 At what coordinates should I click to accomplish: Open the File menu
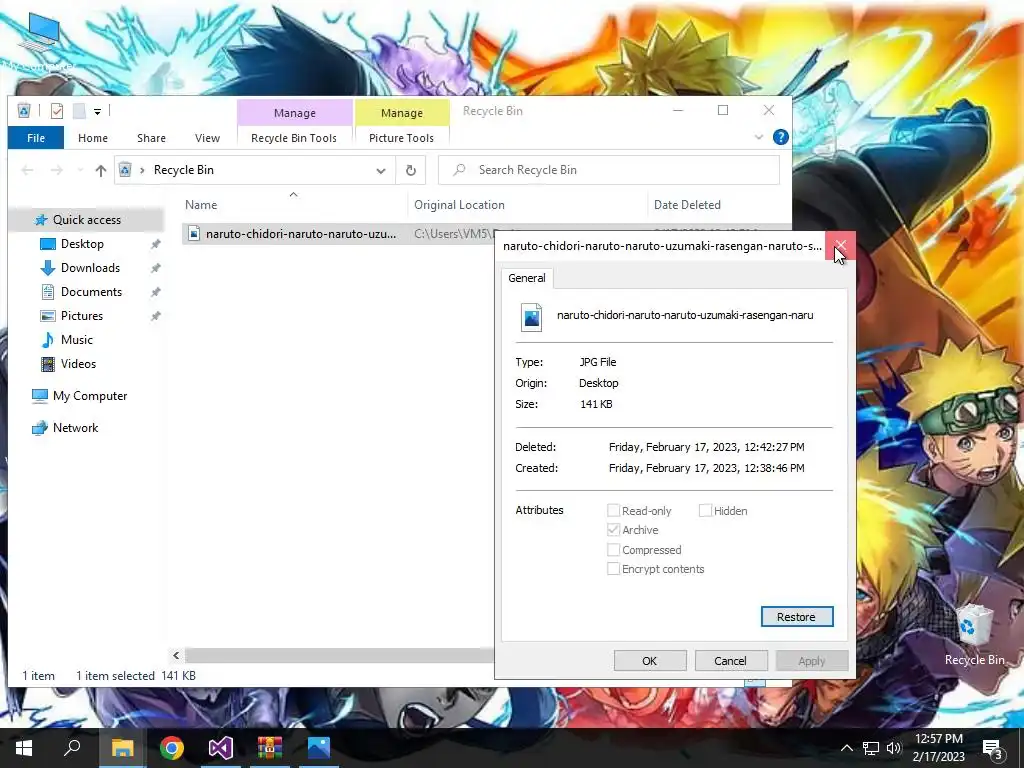(x=36, y=138)
